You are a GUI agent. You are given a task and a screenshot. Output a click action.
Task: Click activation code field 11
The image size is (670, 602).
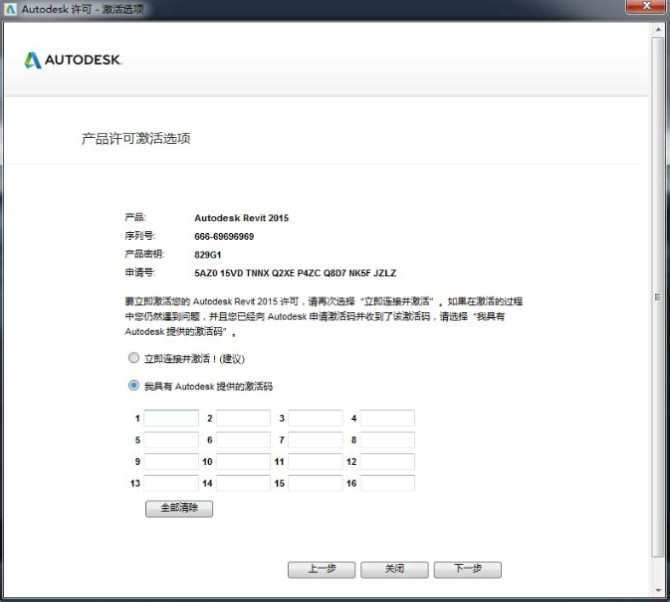point(315,461)
